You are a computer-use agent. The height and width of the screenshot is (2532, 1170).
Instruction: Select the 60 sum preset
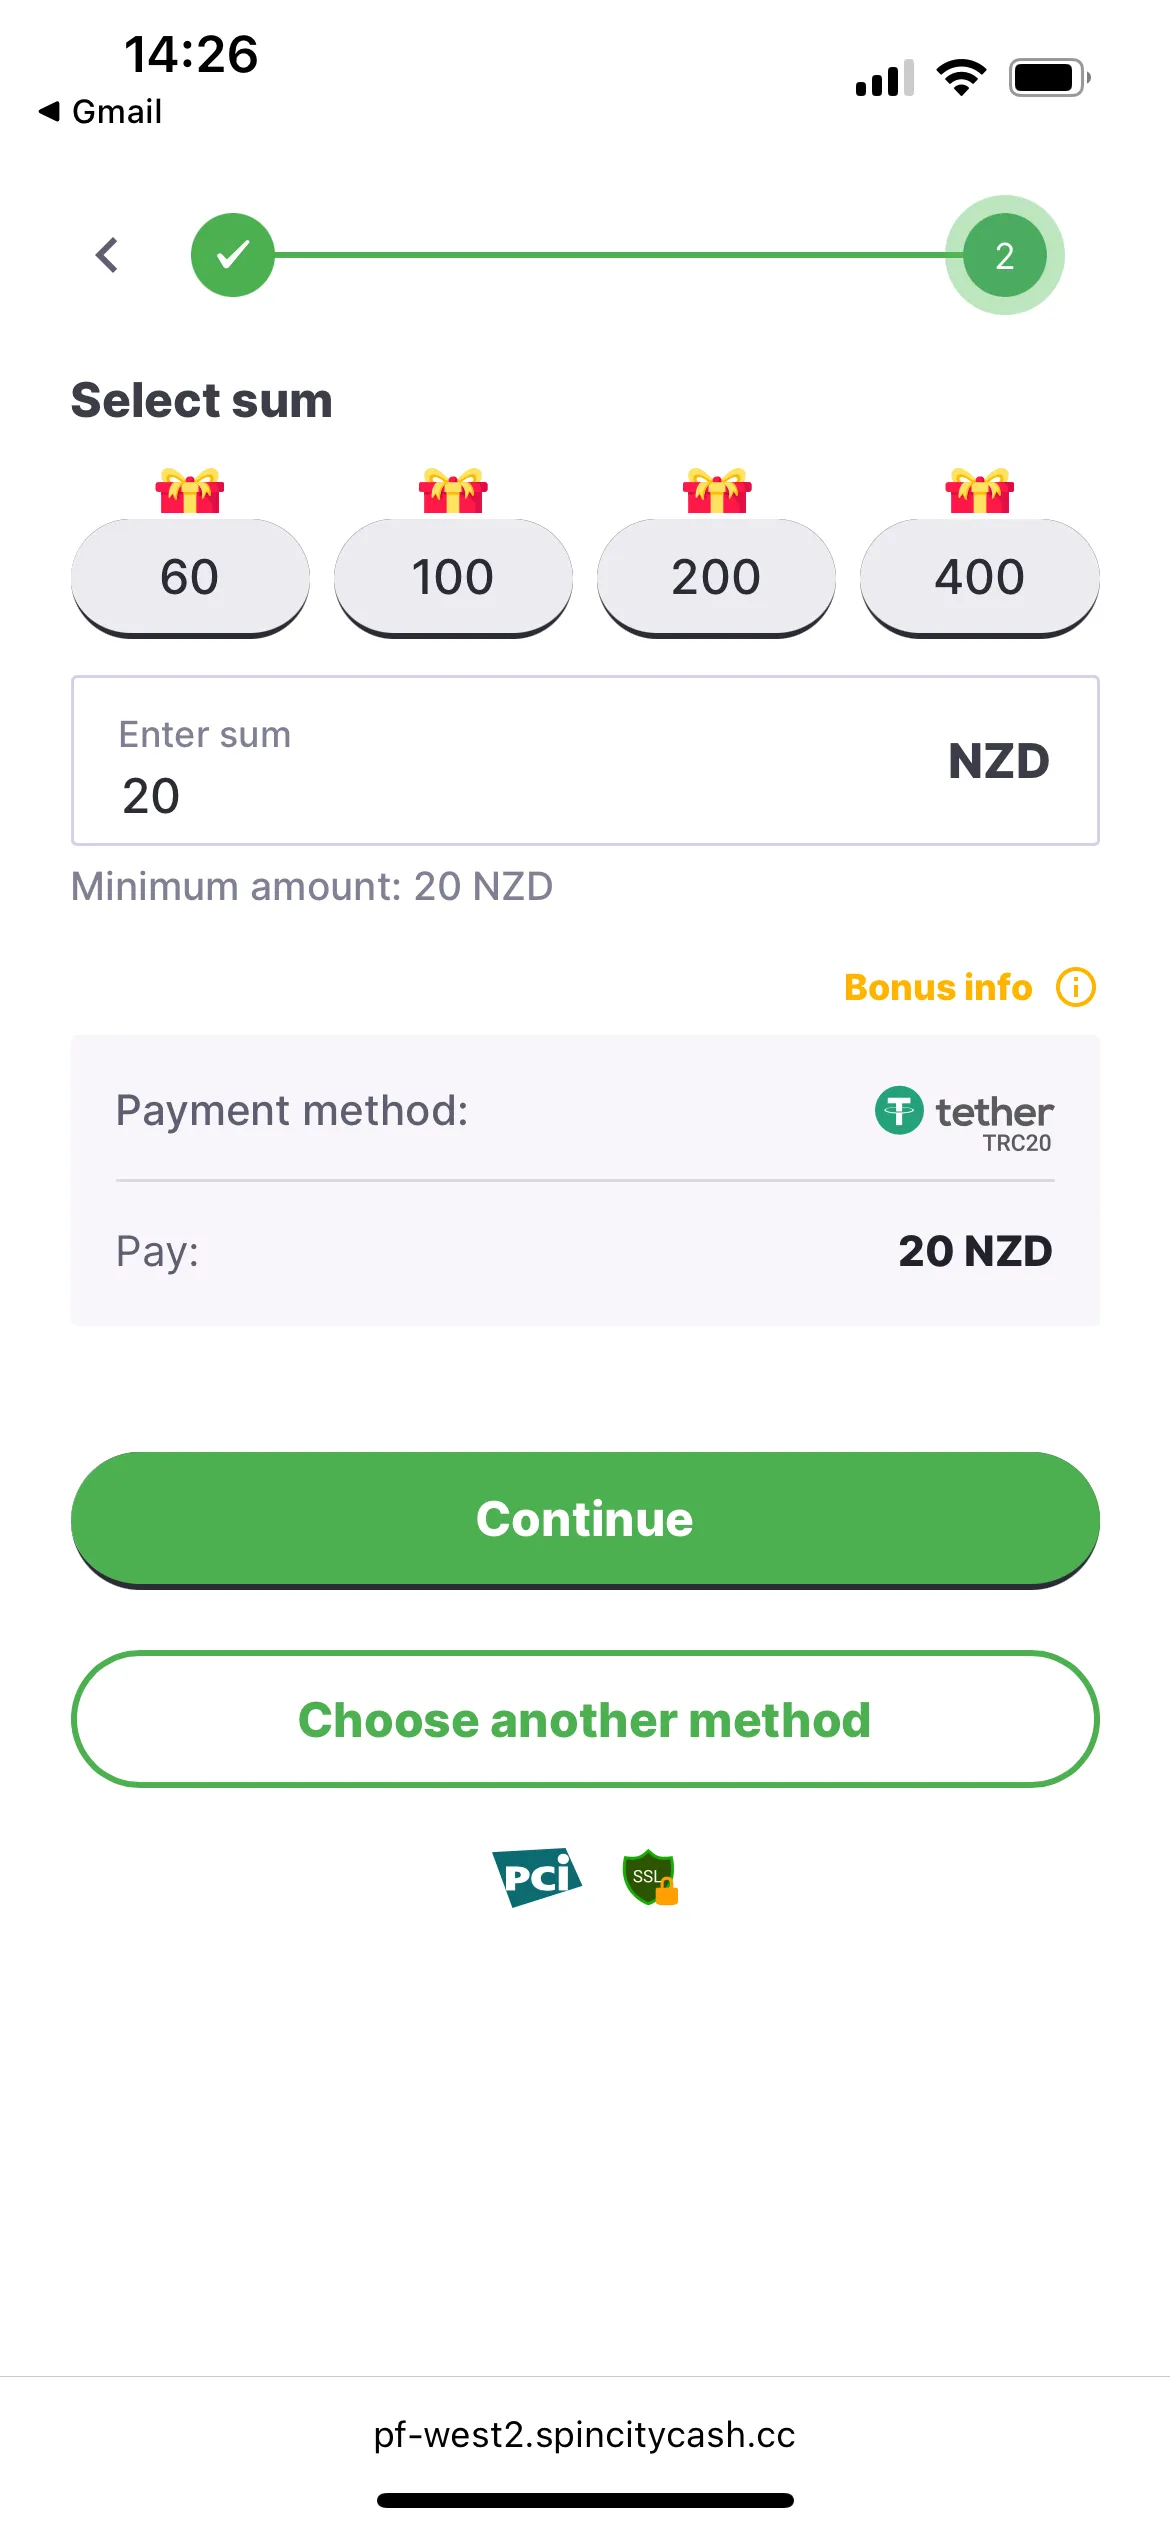[190, 577]
